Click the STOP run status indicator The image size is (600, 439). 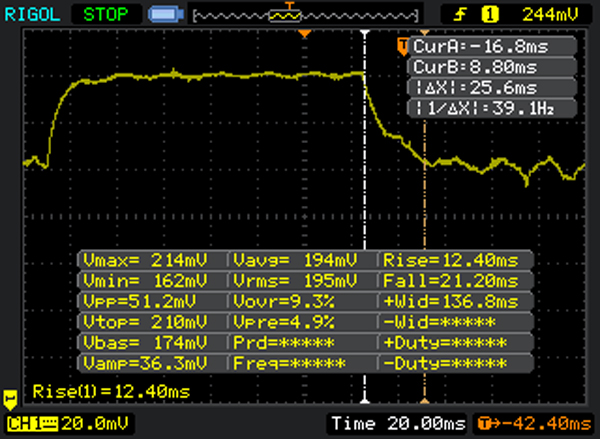click(x=106, y=15)
